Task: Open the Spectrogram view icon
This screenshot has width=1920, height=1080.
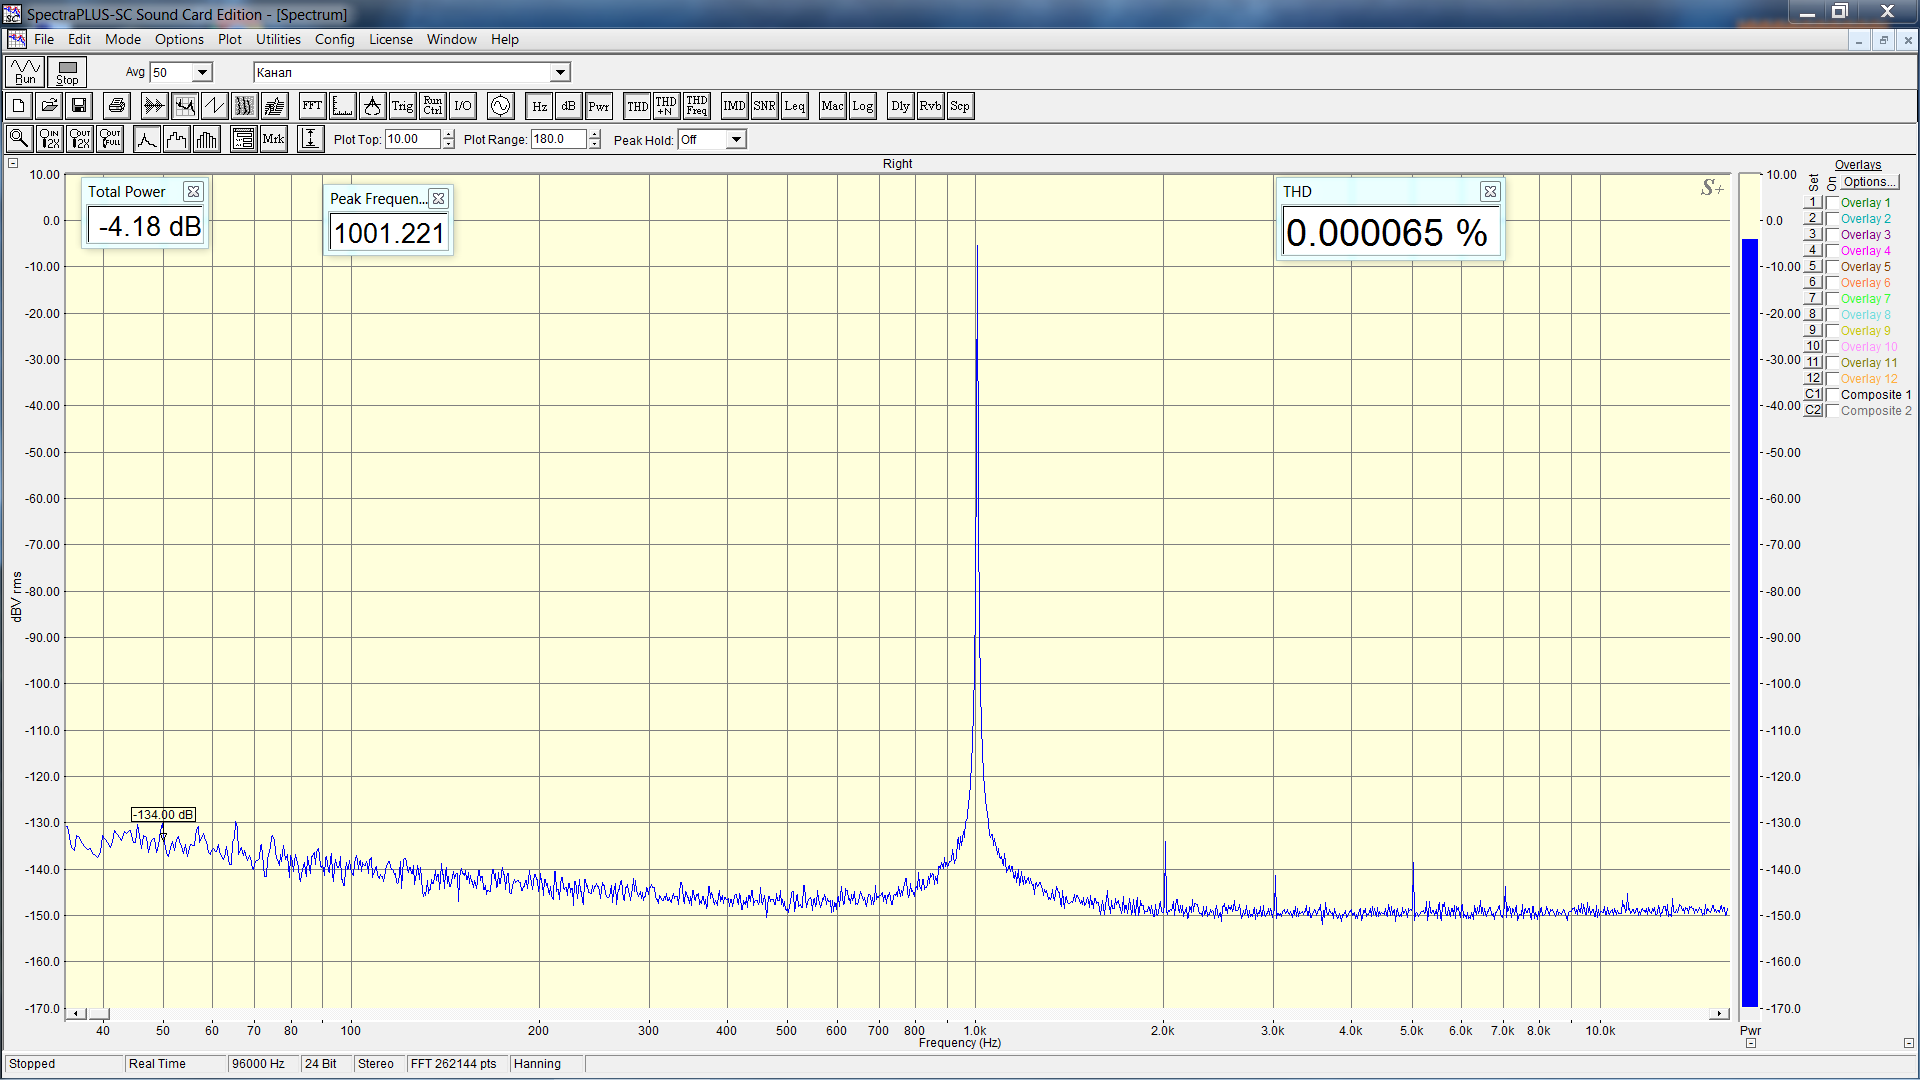Action: [x=244, y=106]
